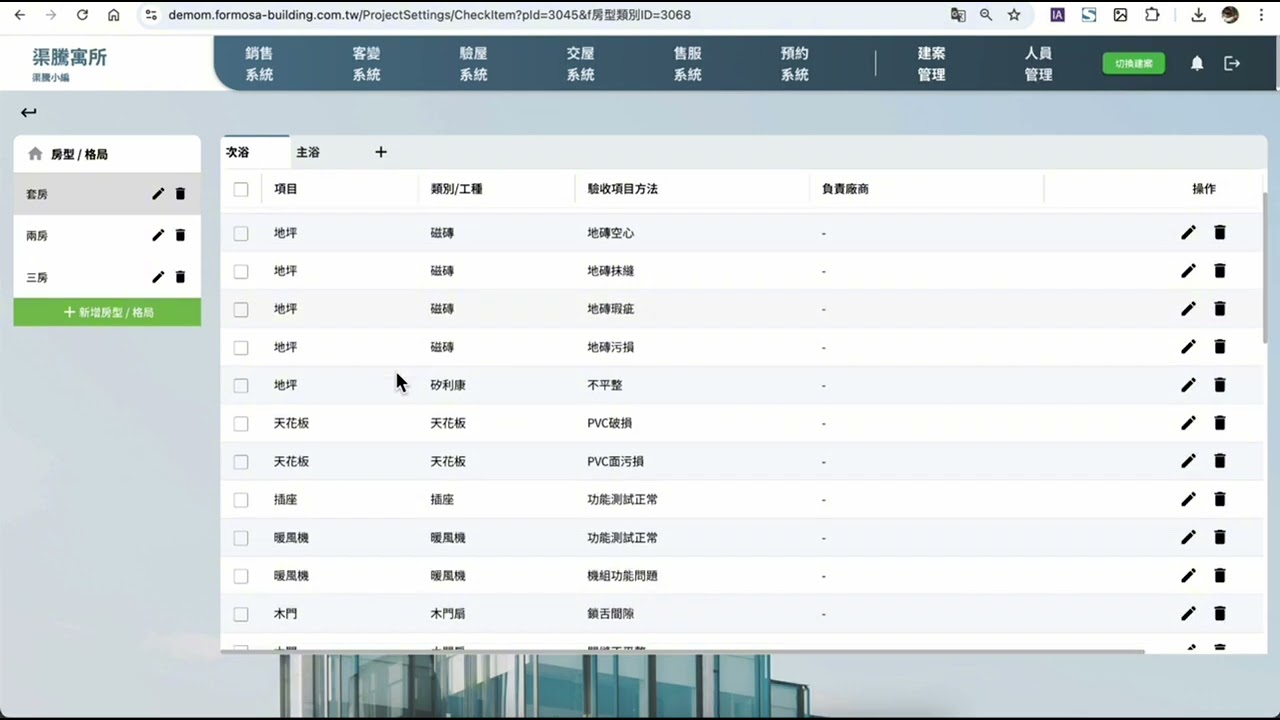Open the 人員管理 menu
This screenshot has height=720, width=1280.
pyautogui.click(x=1038, y=64)
